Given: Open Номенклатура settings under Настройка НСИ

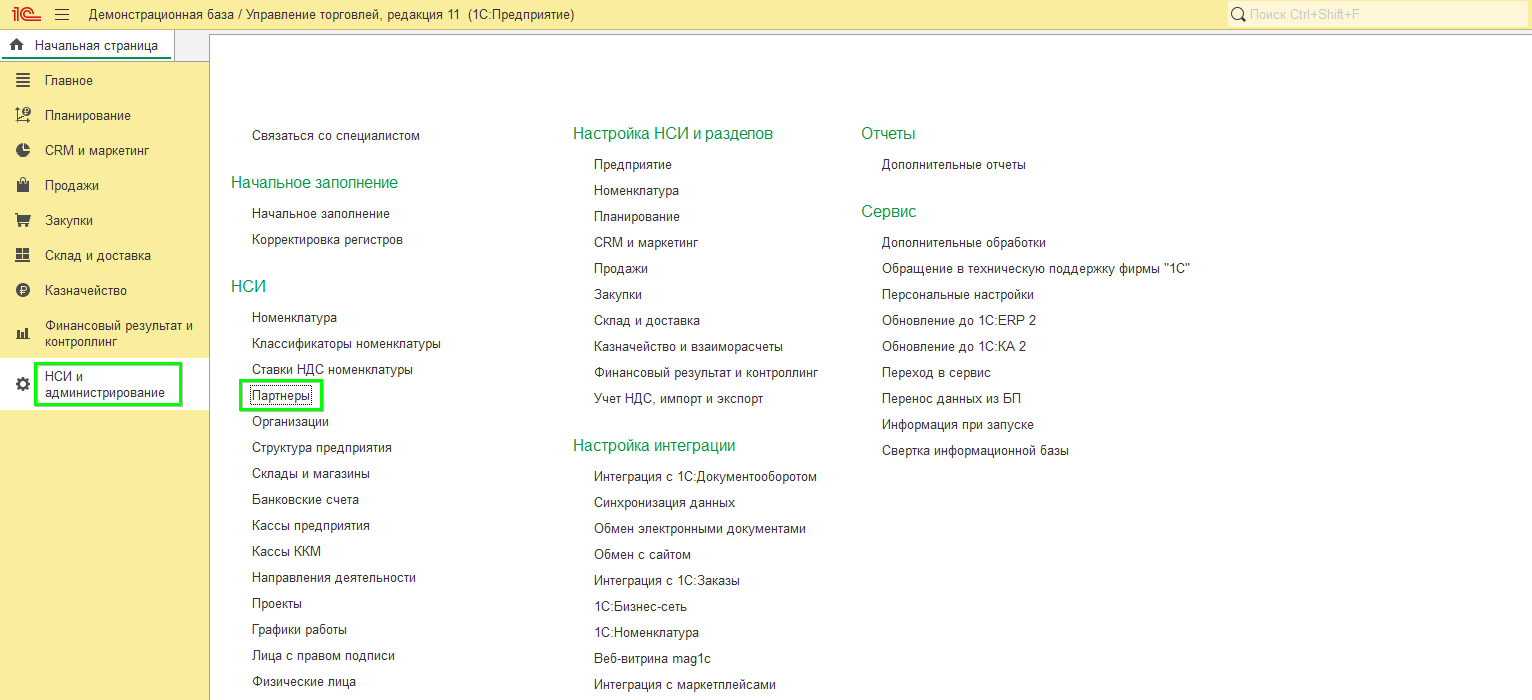Looking at the screenshot, I should click(x=636, y=190).
